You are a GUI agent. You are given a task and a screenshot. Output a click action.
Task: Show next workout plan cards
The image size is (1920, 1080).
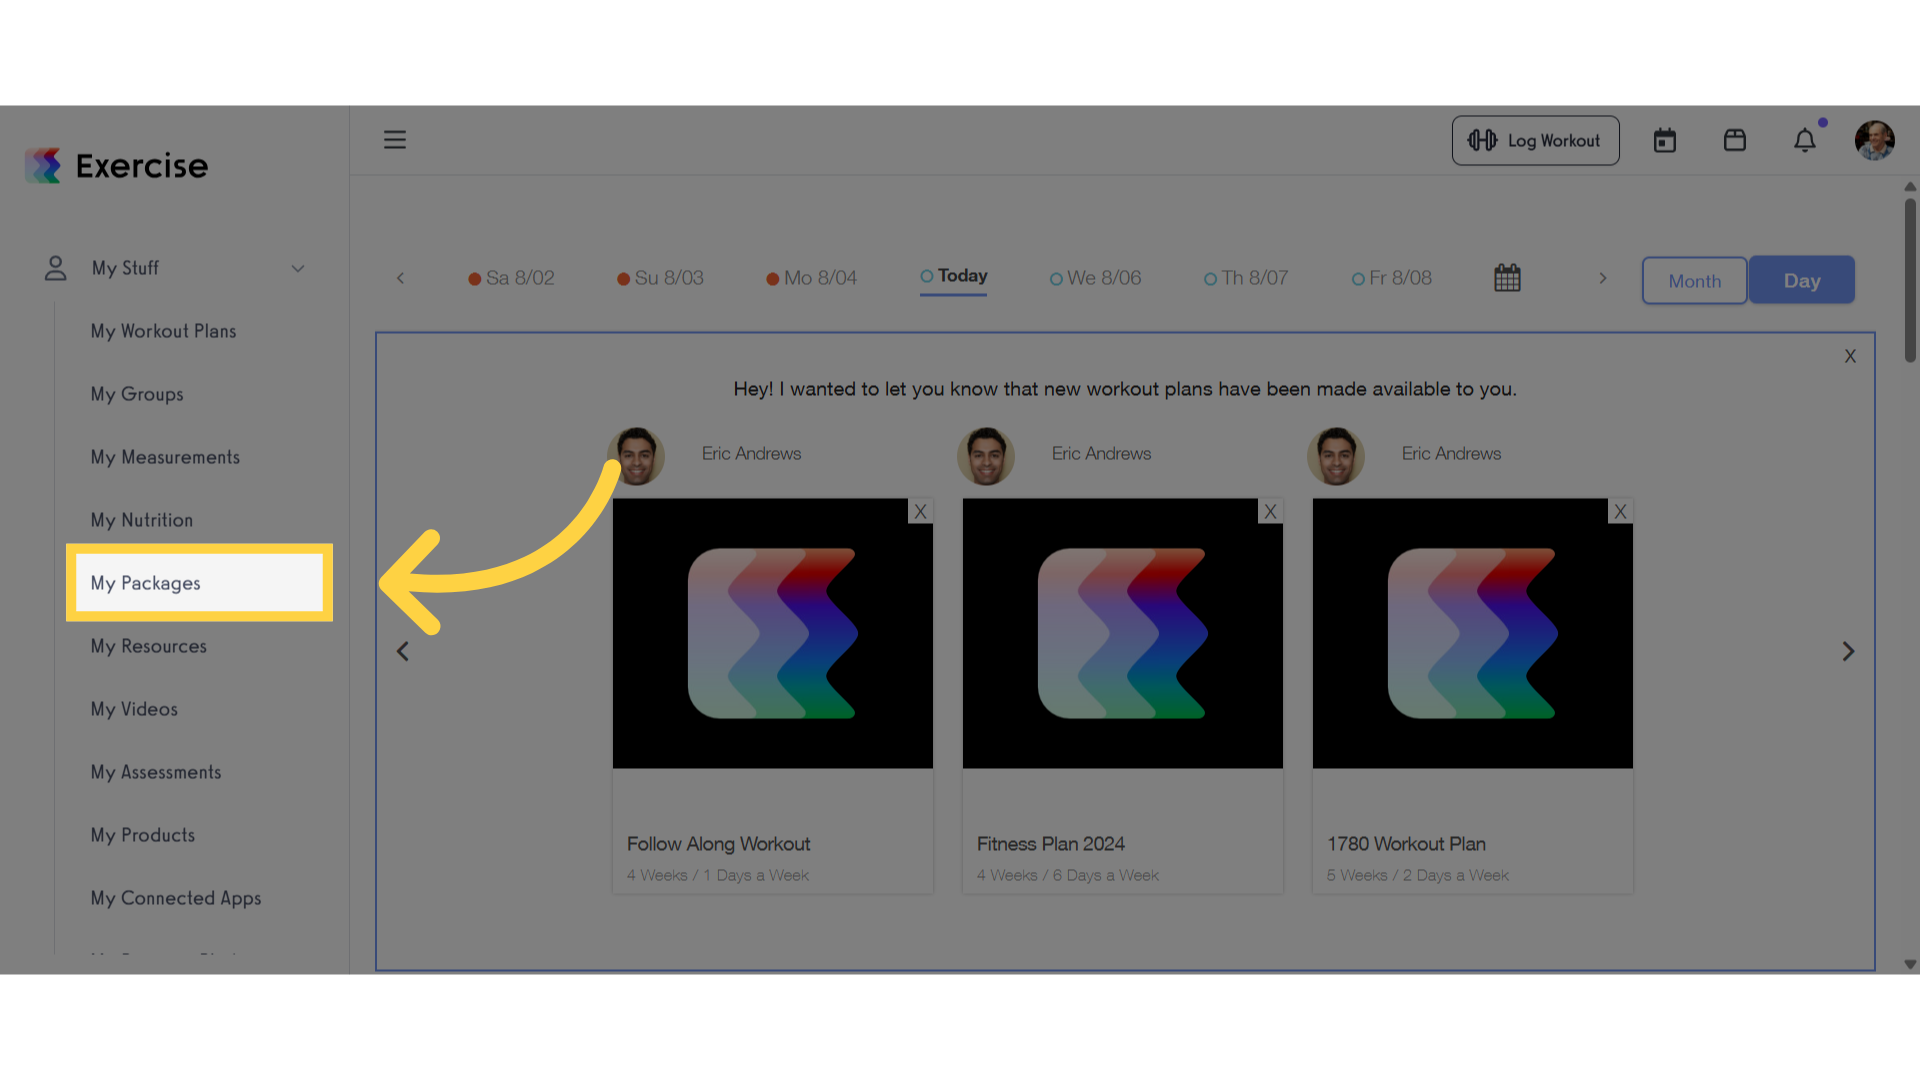(x=1848, y=652)
